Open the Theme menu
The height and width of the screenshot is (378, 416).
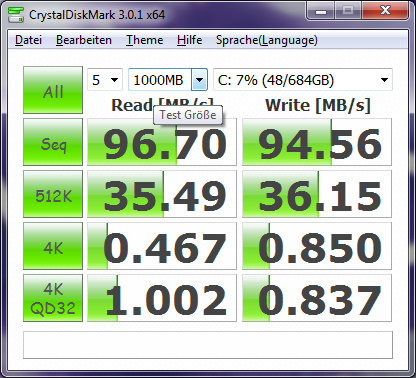point(144,40)
